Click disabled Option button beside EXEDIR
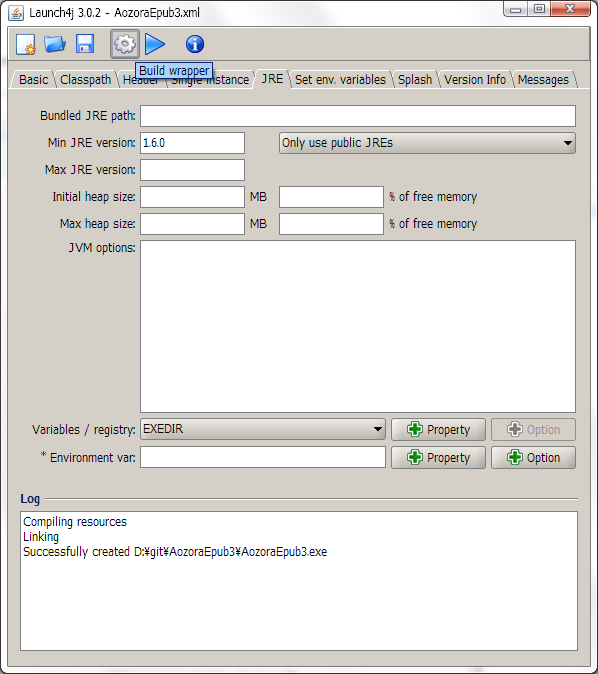This screenshot has width=598, height=674. [x=533, y=429]
